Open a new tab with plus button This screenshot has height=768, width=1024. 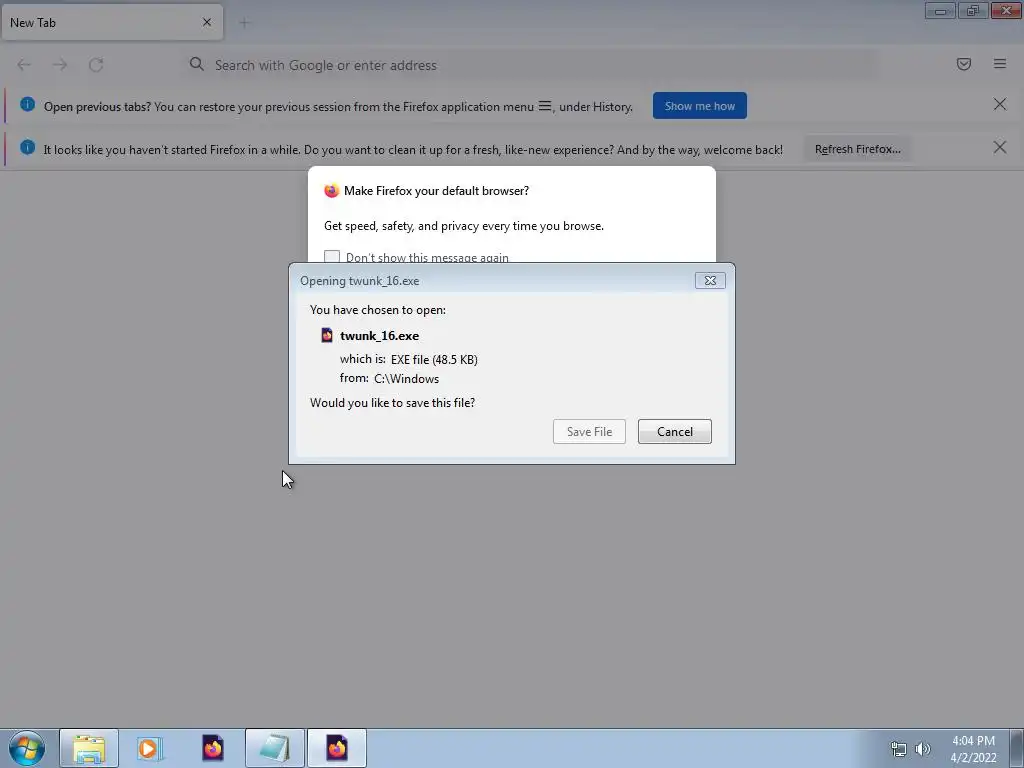tap(244, 24)
